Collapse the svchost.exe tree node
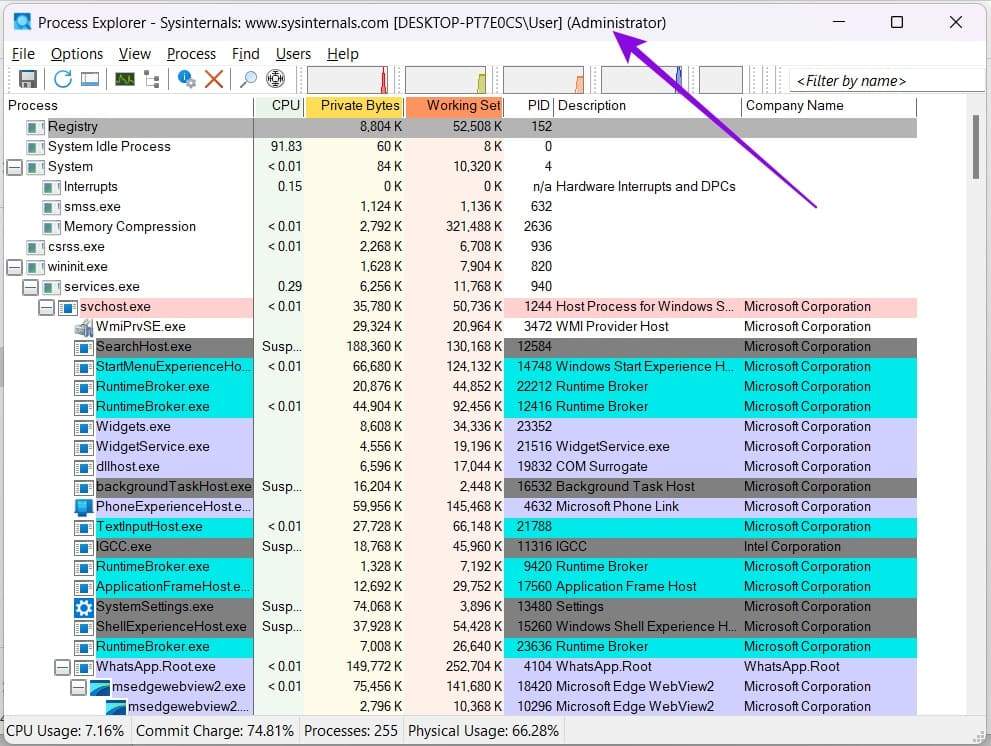The height and width of the screenshot is (746, 991). click(x=46, y=307)
